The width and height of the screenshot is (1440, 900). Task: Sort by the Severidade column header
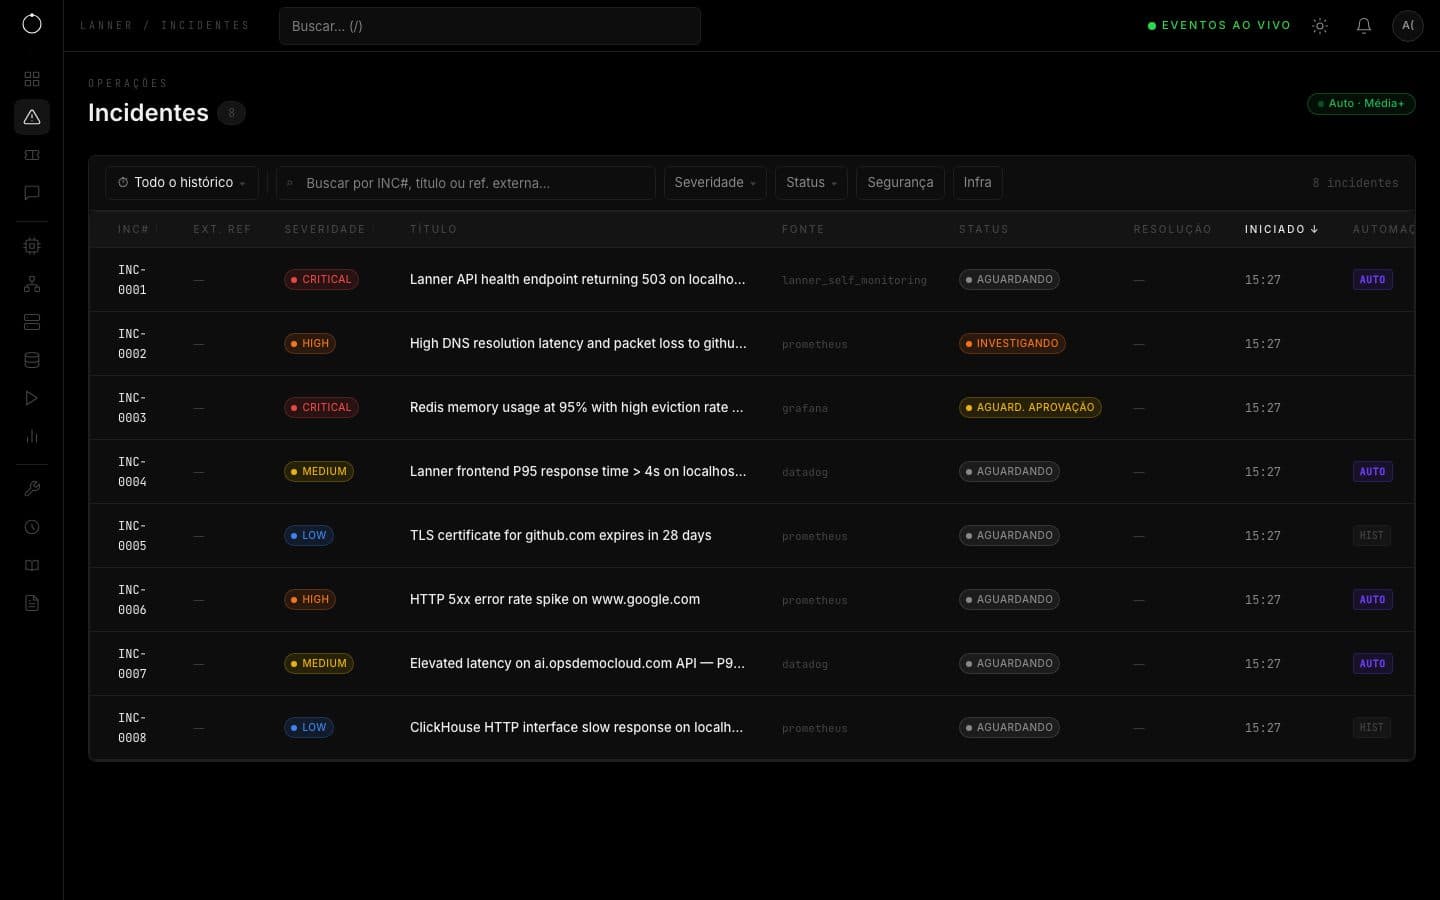325,229
